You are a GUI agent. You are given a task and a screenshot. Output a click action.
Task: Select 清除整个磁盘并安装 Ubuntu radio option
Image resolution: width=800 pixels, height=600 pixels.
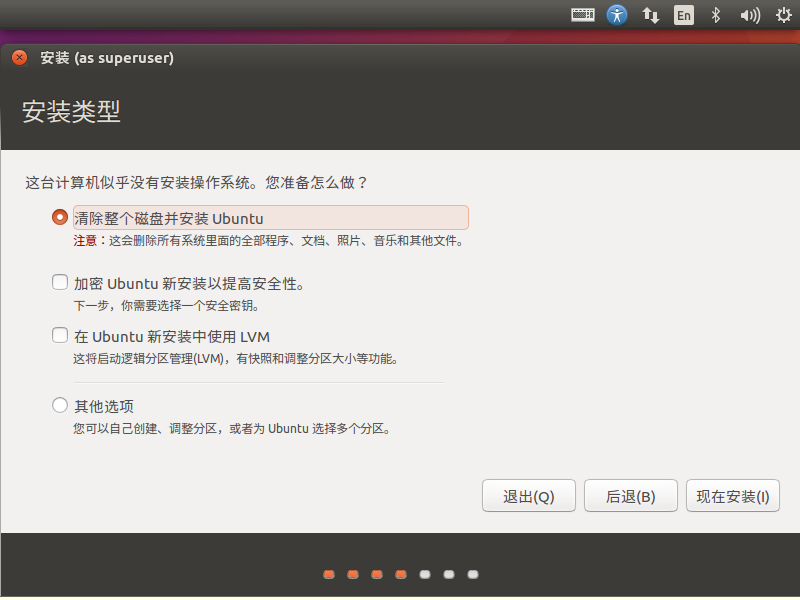click(60, 217)
